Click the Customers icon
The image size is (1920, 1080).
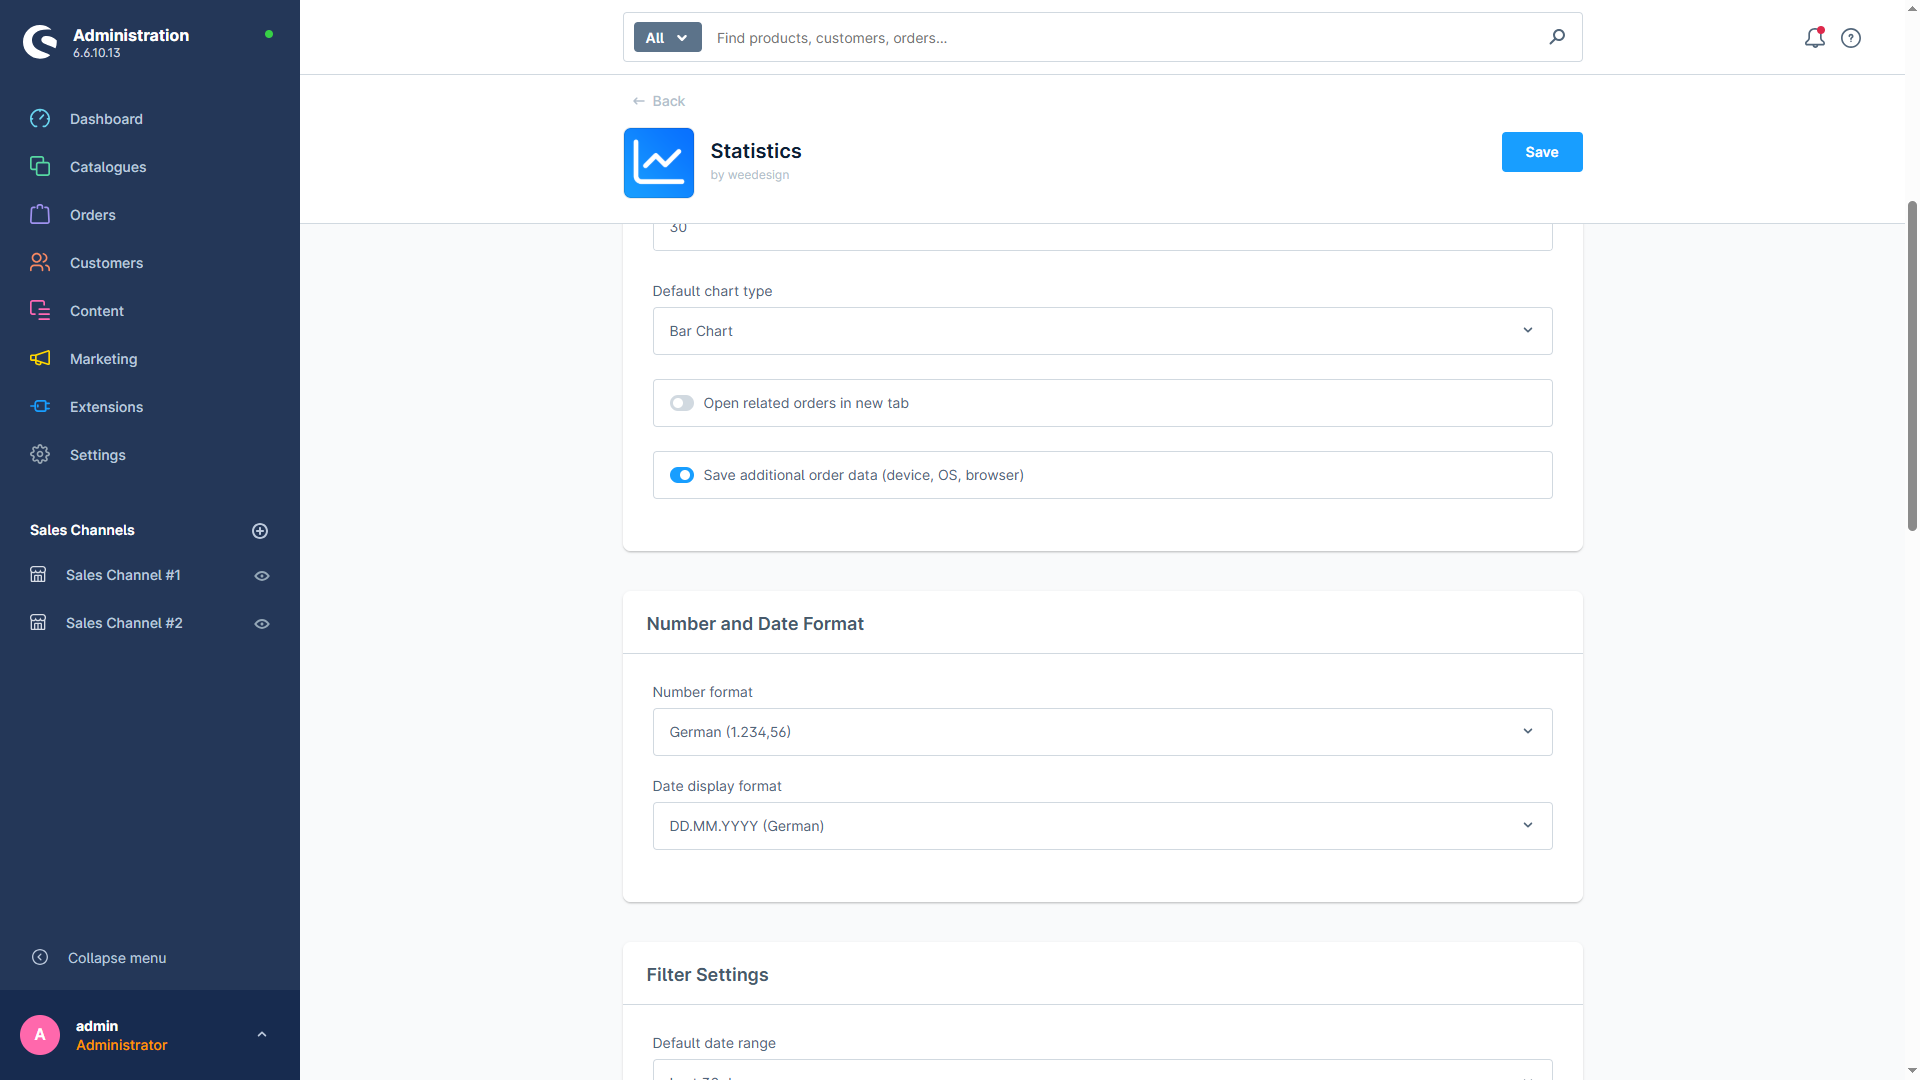(40, 263)
